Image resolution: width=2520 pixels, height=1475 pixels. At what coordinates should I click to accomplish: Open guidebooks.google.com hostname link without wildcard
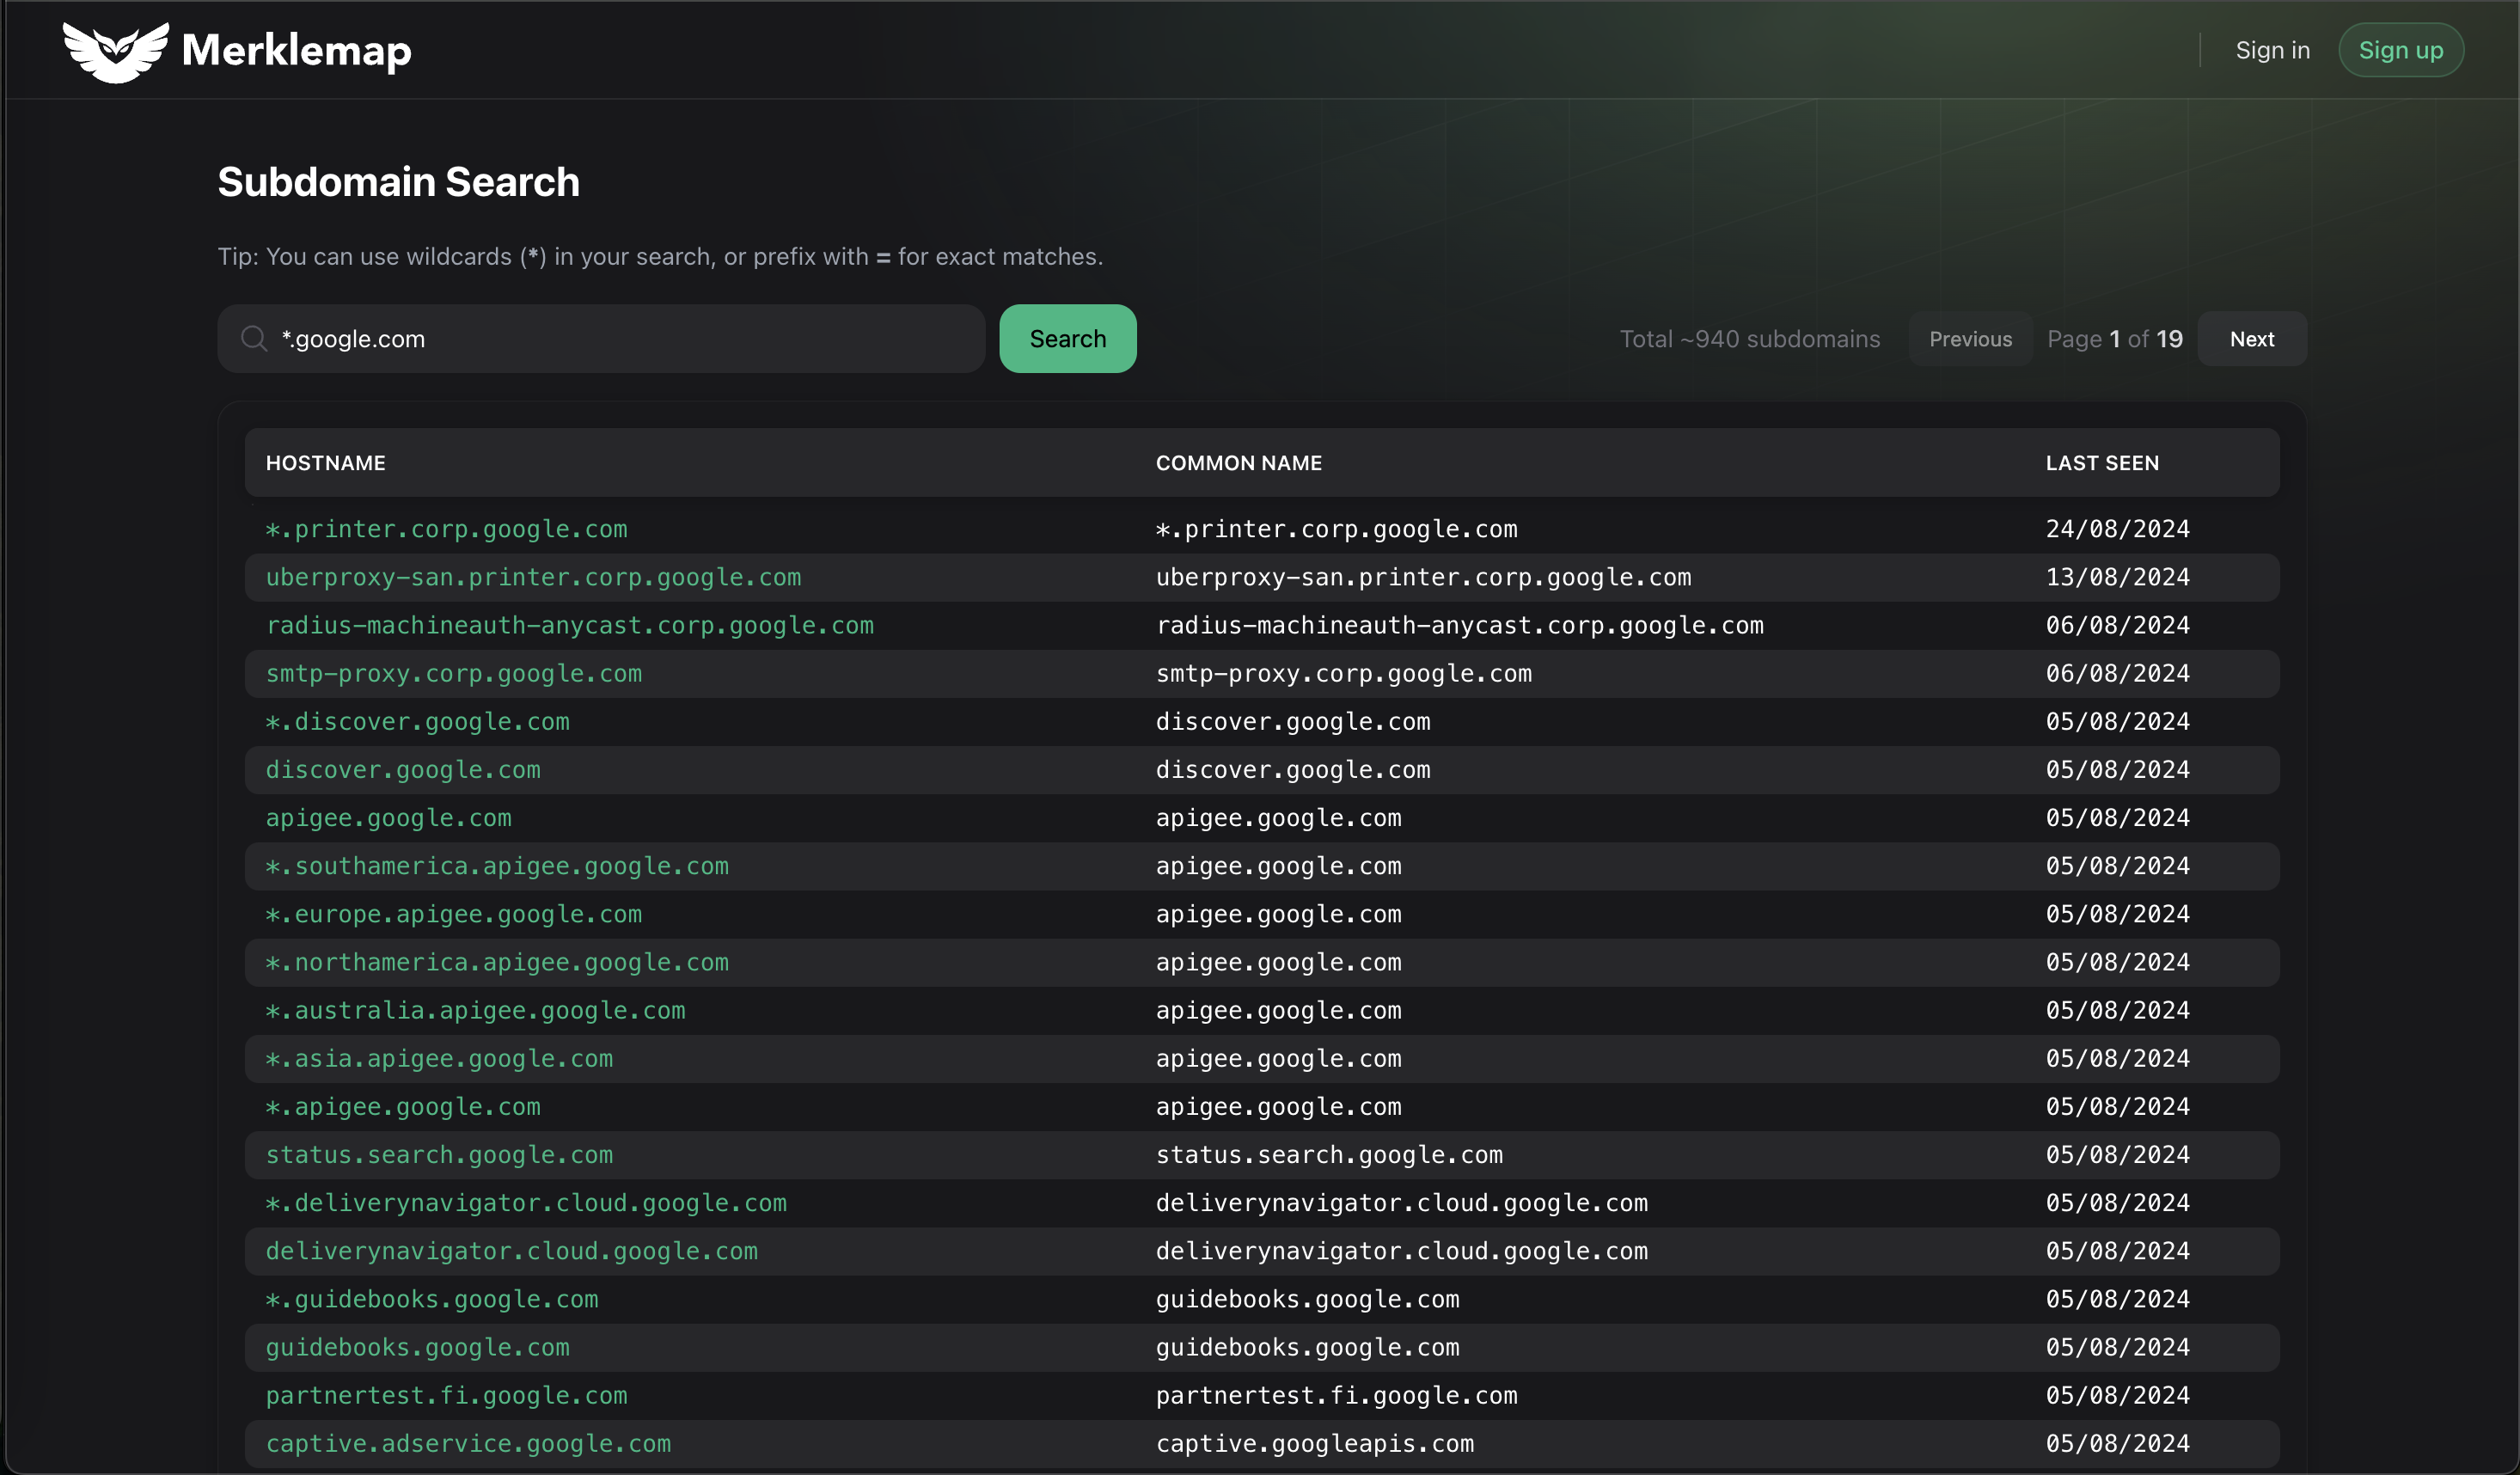[417, 1347]
